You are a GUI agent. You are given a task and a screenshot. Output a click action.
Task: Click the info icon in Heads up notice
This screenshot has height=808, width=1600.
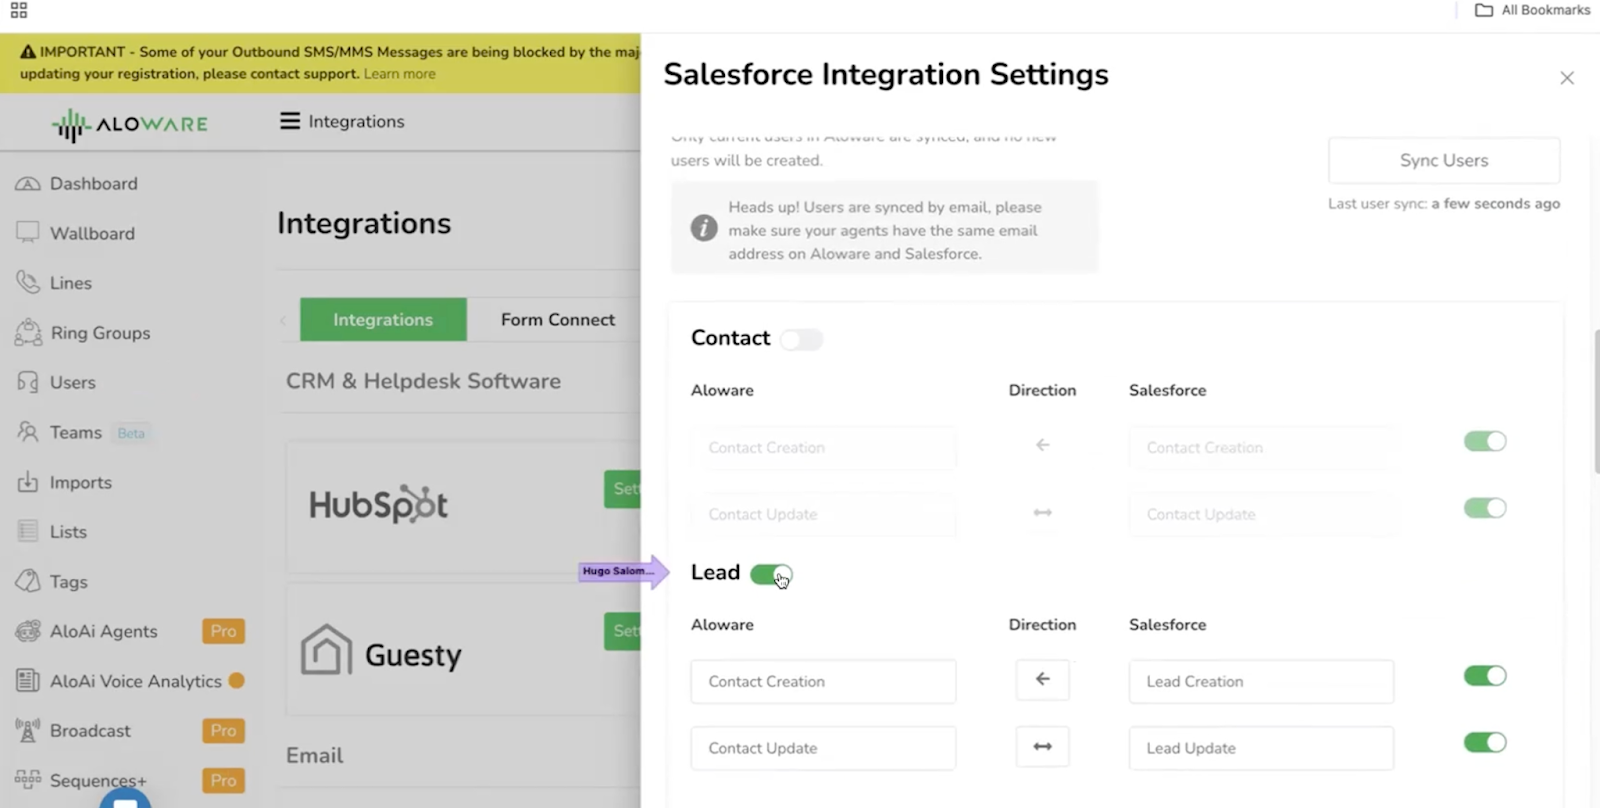[x=704, y=228]
